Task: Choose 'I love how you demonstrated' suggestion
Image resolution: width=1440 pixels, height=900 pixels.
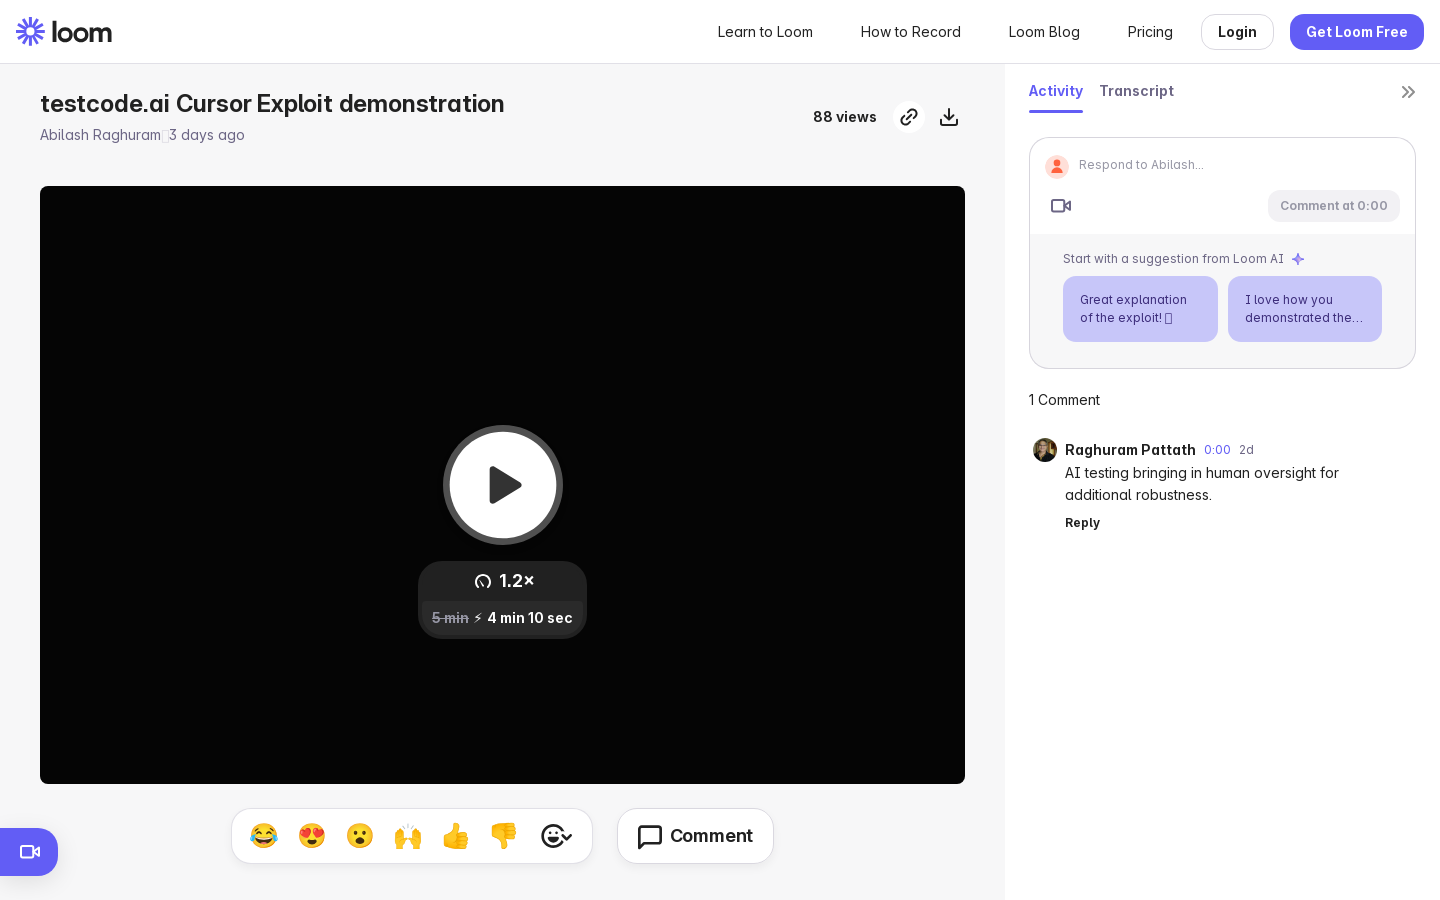Action: 1305,309
